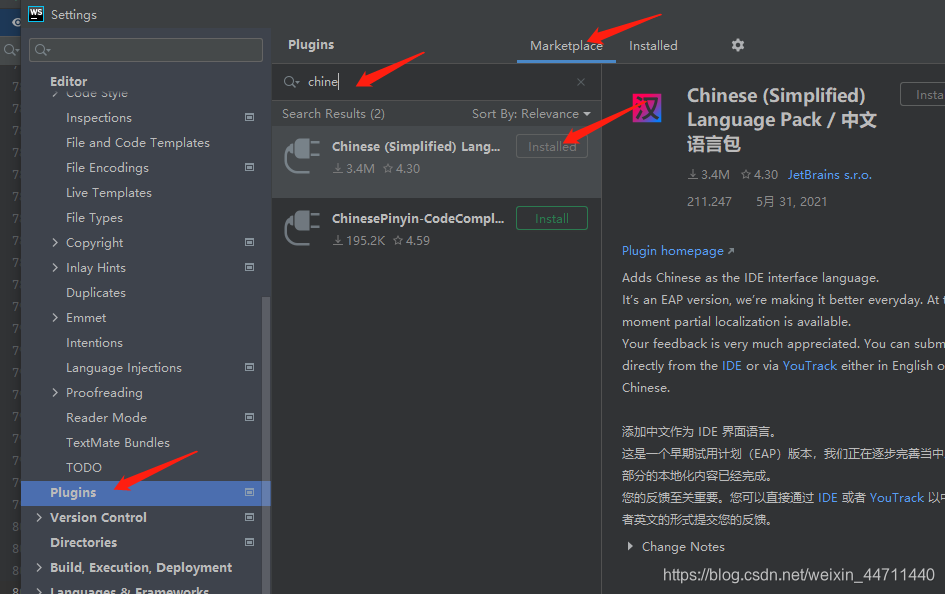This screenshot has height=594, width=945.
Task: Click project-level icon beside Directories
Action: pos(250,542)
